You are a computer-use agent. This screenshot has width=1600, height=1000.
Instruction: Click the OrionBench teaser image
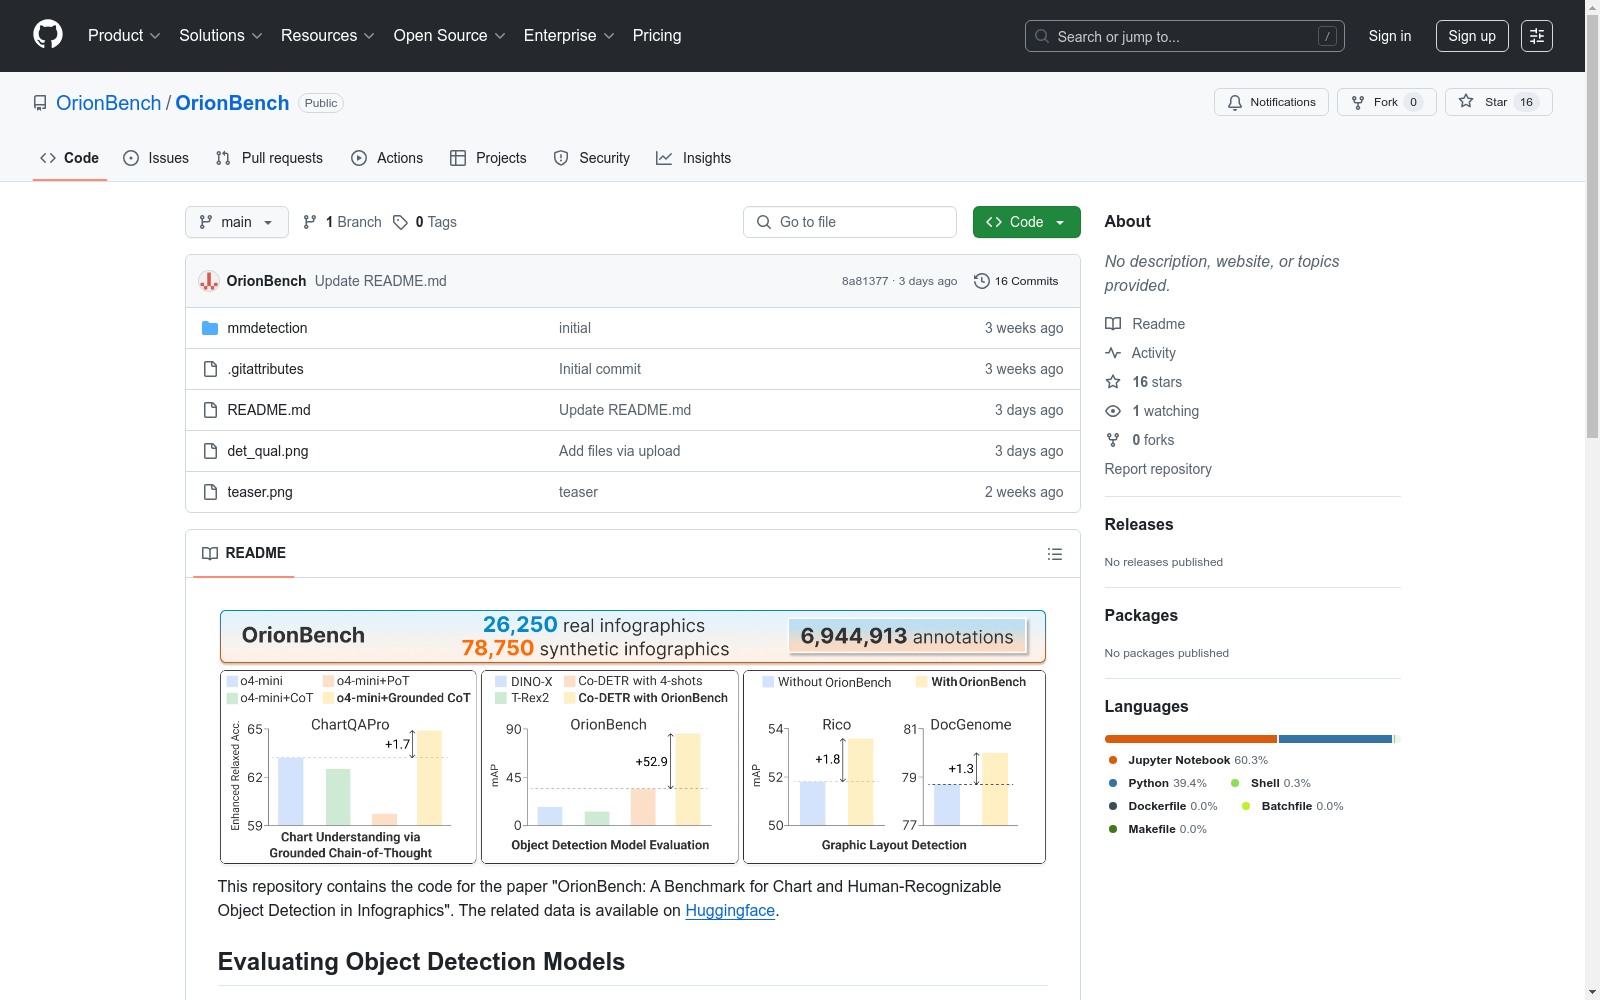tap(633, 737)
